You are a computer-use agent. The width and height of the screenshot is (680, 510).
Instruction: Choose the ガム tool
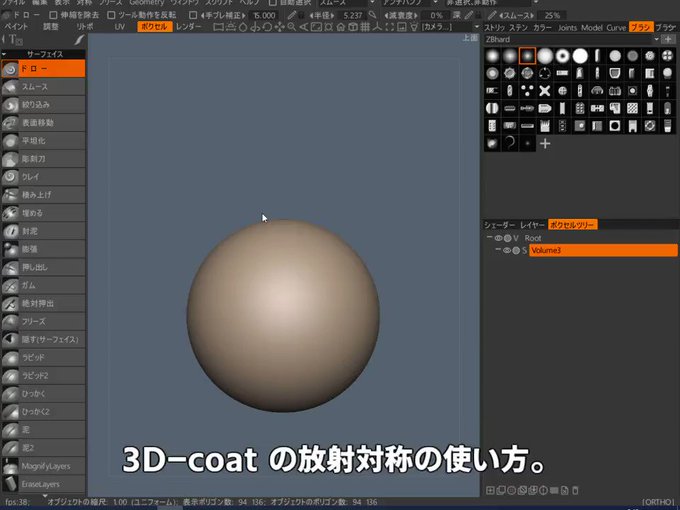[43, 285]
